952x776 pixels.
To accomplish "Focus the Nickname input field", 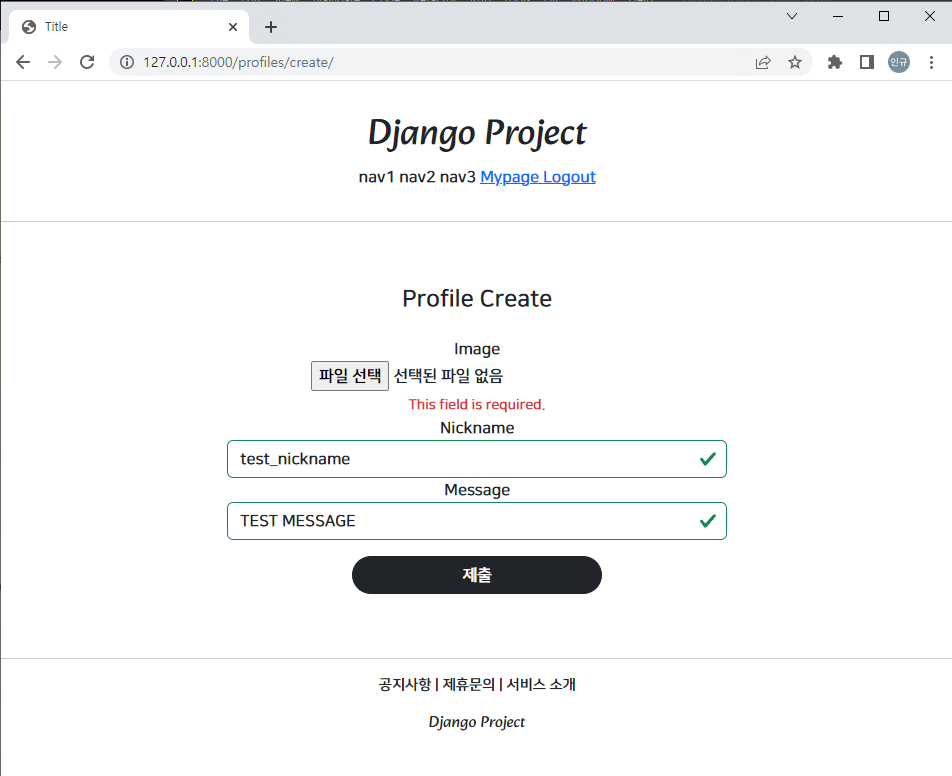I will point(477,459).
